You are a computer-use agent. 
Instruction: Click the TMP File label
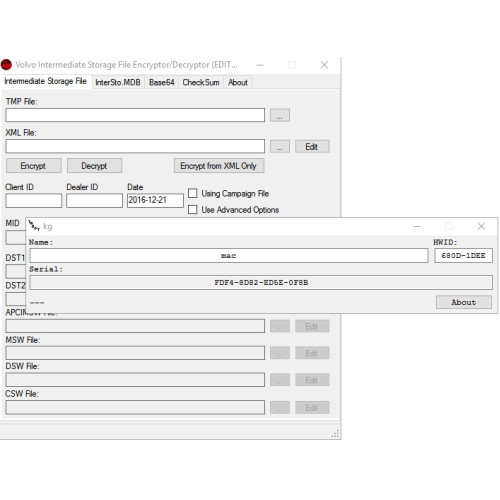(22, 101)
